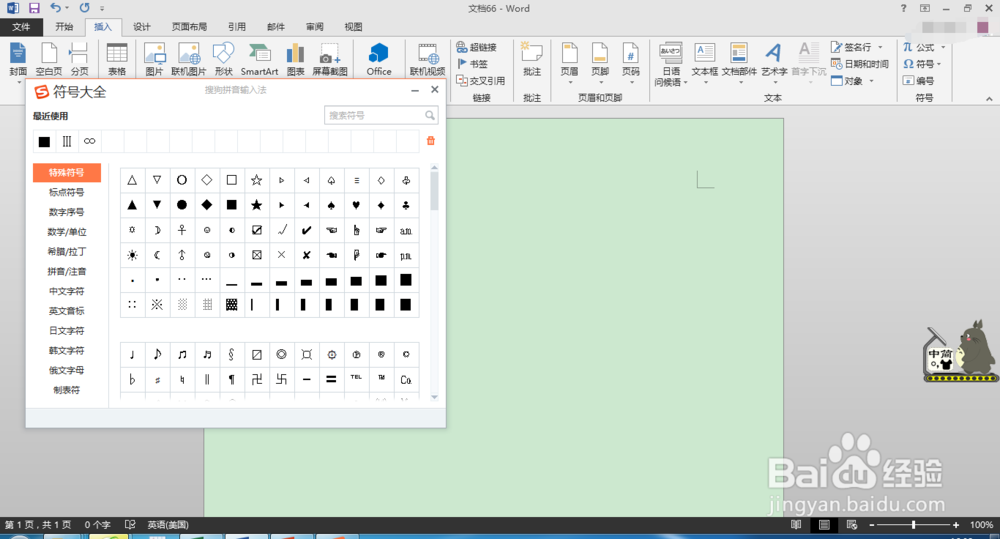The image size is (1000, 539).
Task: Click the symbol panel scrollbar thumb
Action: [x=434, y=191]
